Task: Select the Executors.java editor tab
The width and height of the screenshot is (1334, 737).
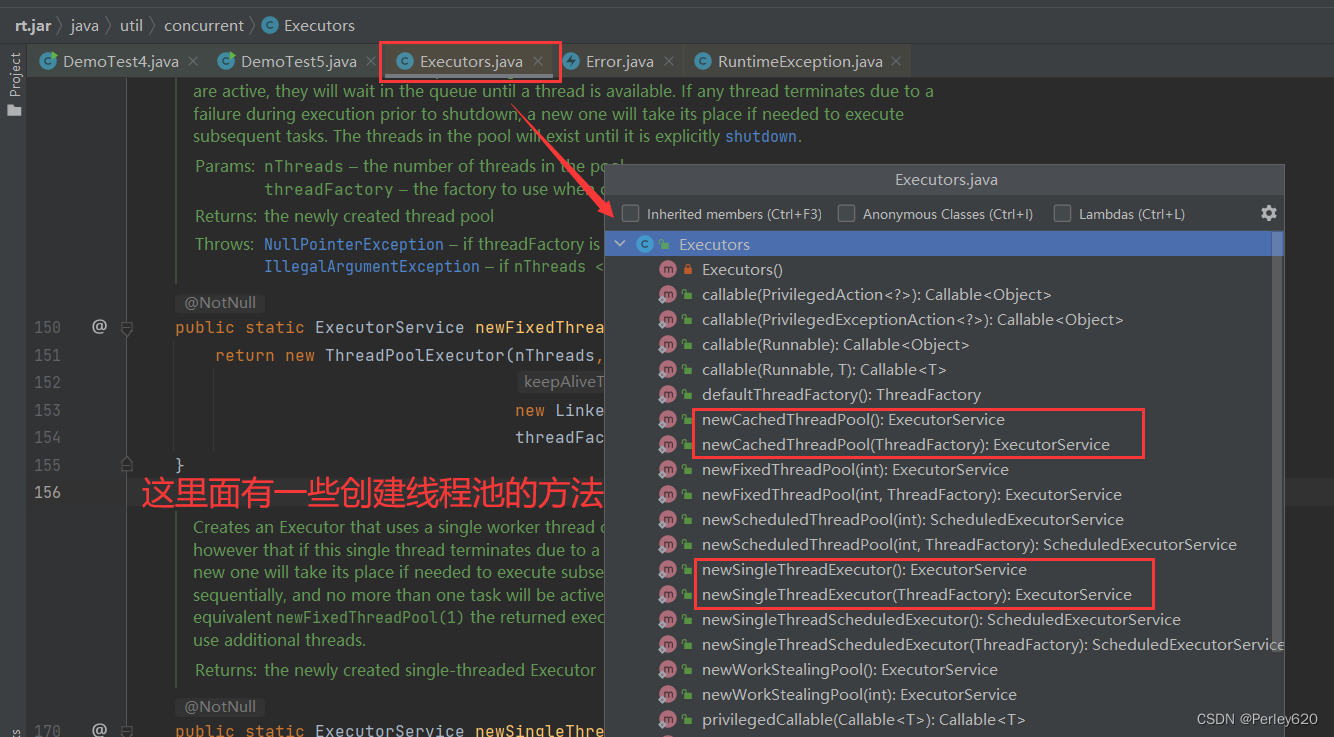Action: pyautogui.click(x=470, y=62)
